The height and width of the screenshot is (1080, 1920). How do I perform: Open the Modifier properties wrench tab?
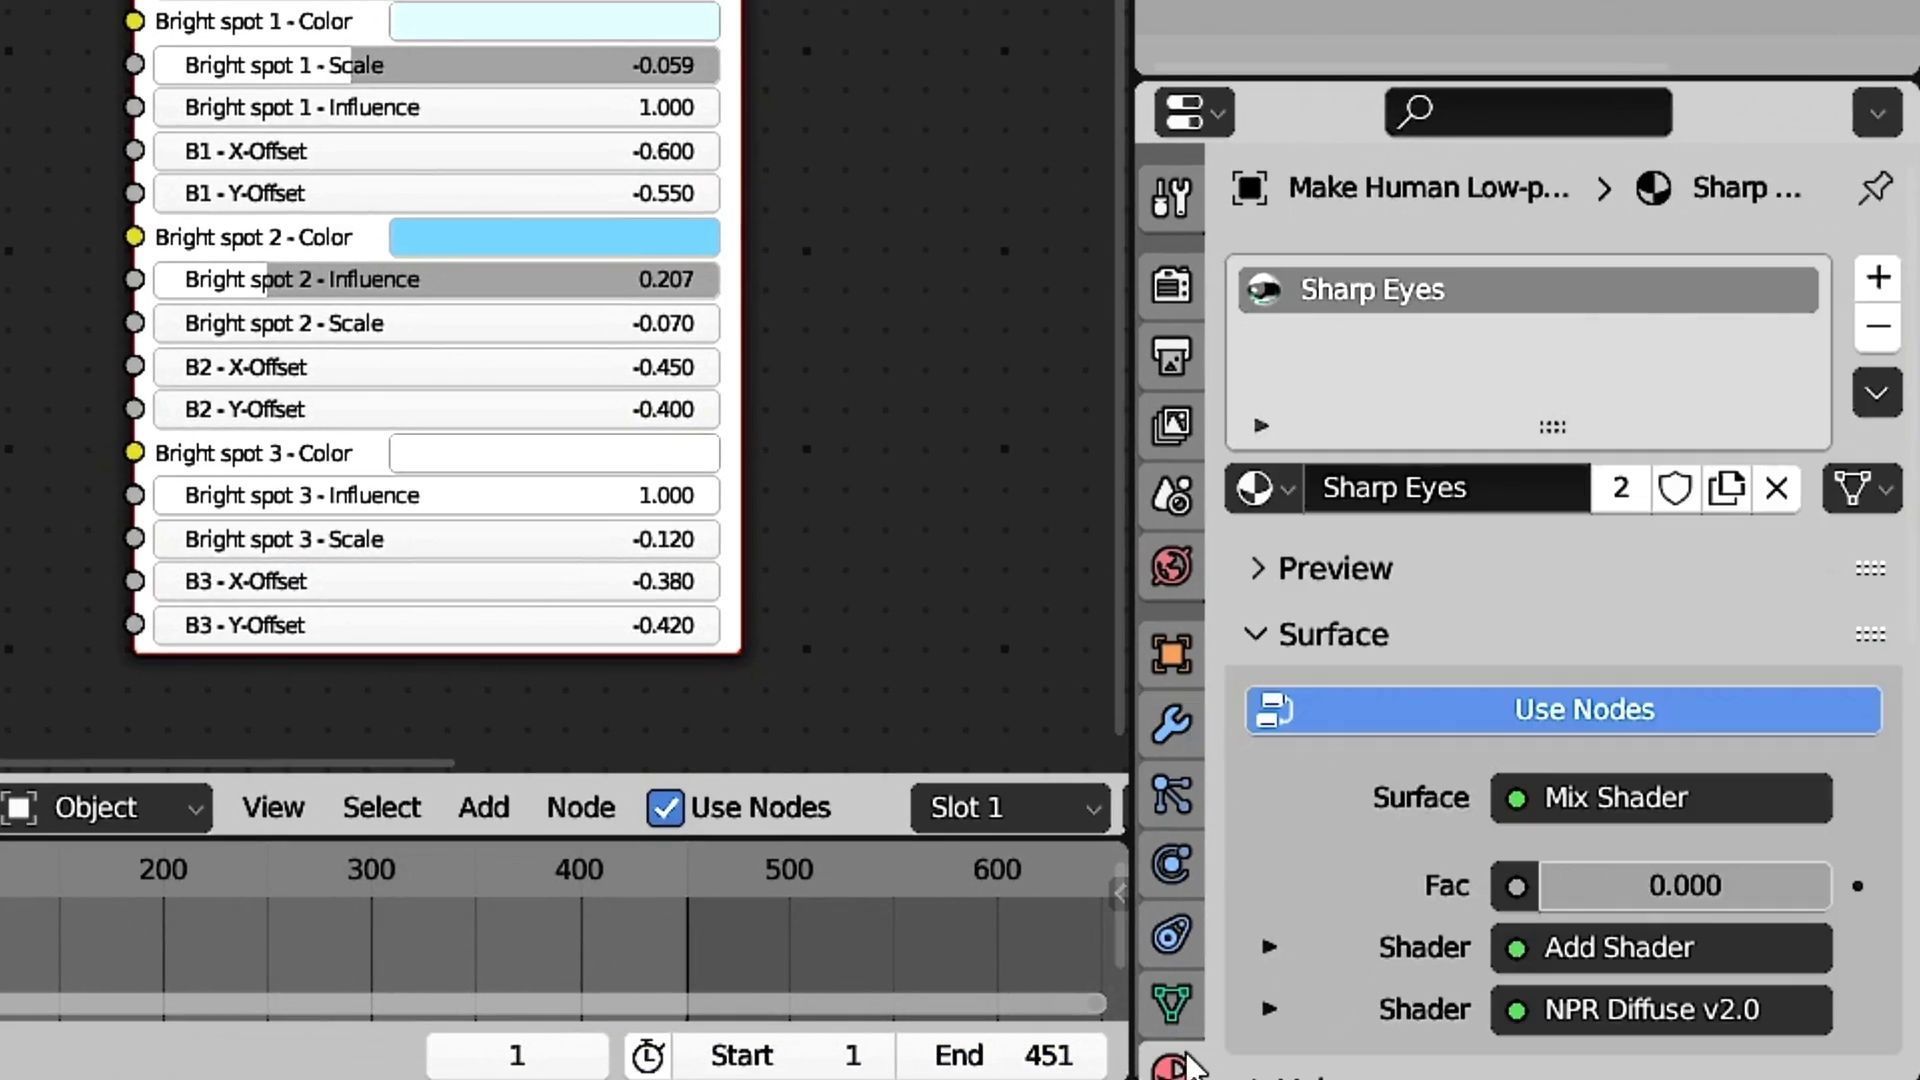click(x=1171, y=724)
